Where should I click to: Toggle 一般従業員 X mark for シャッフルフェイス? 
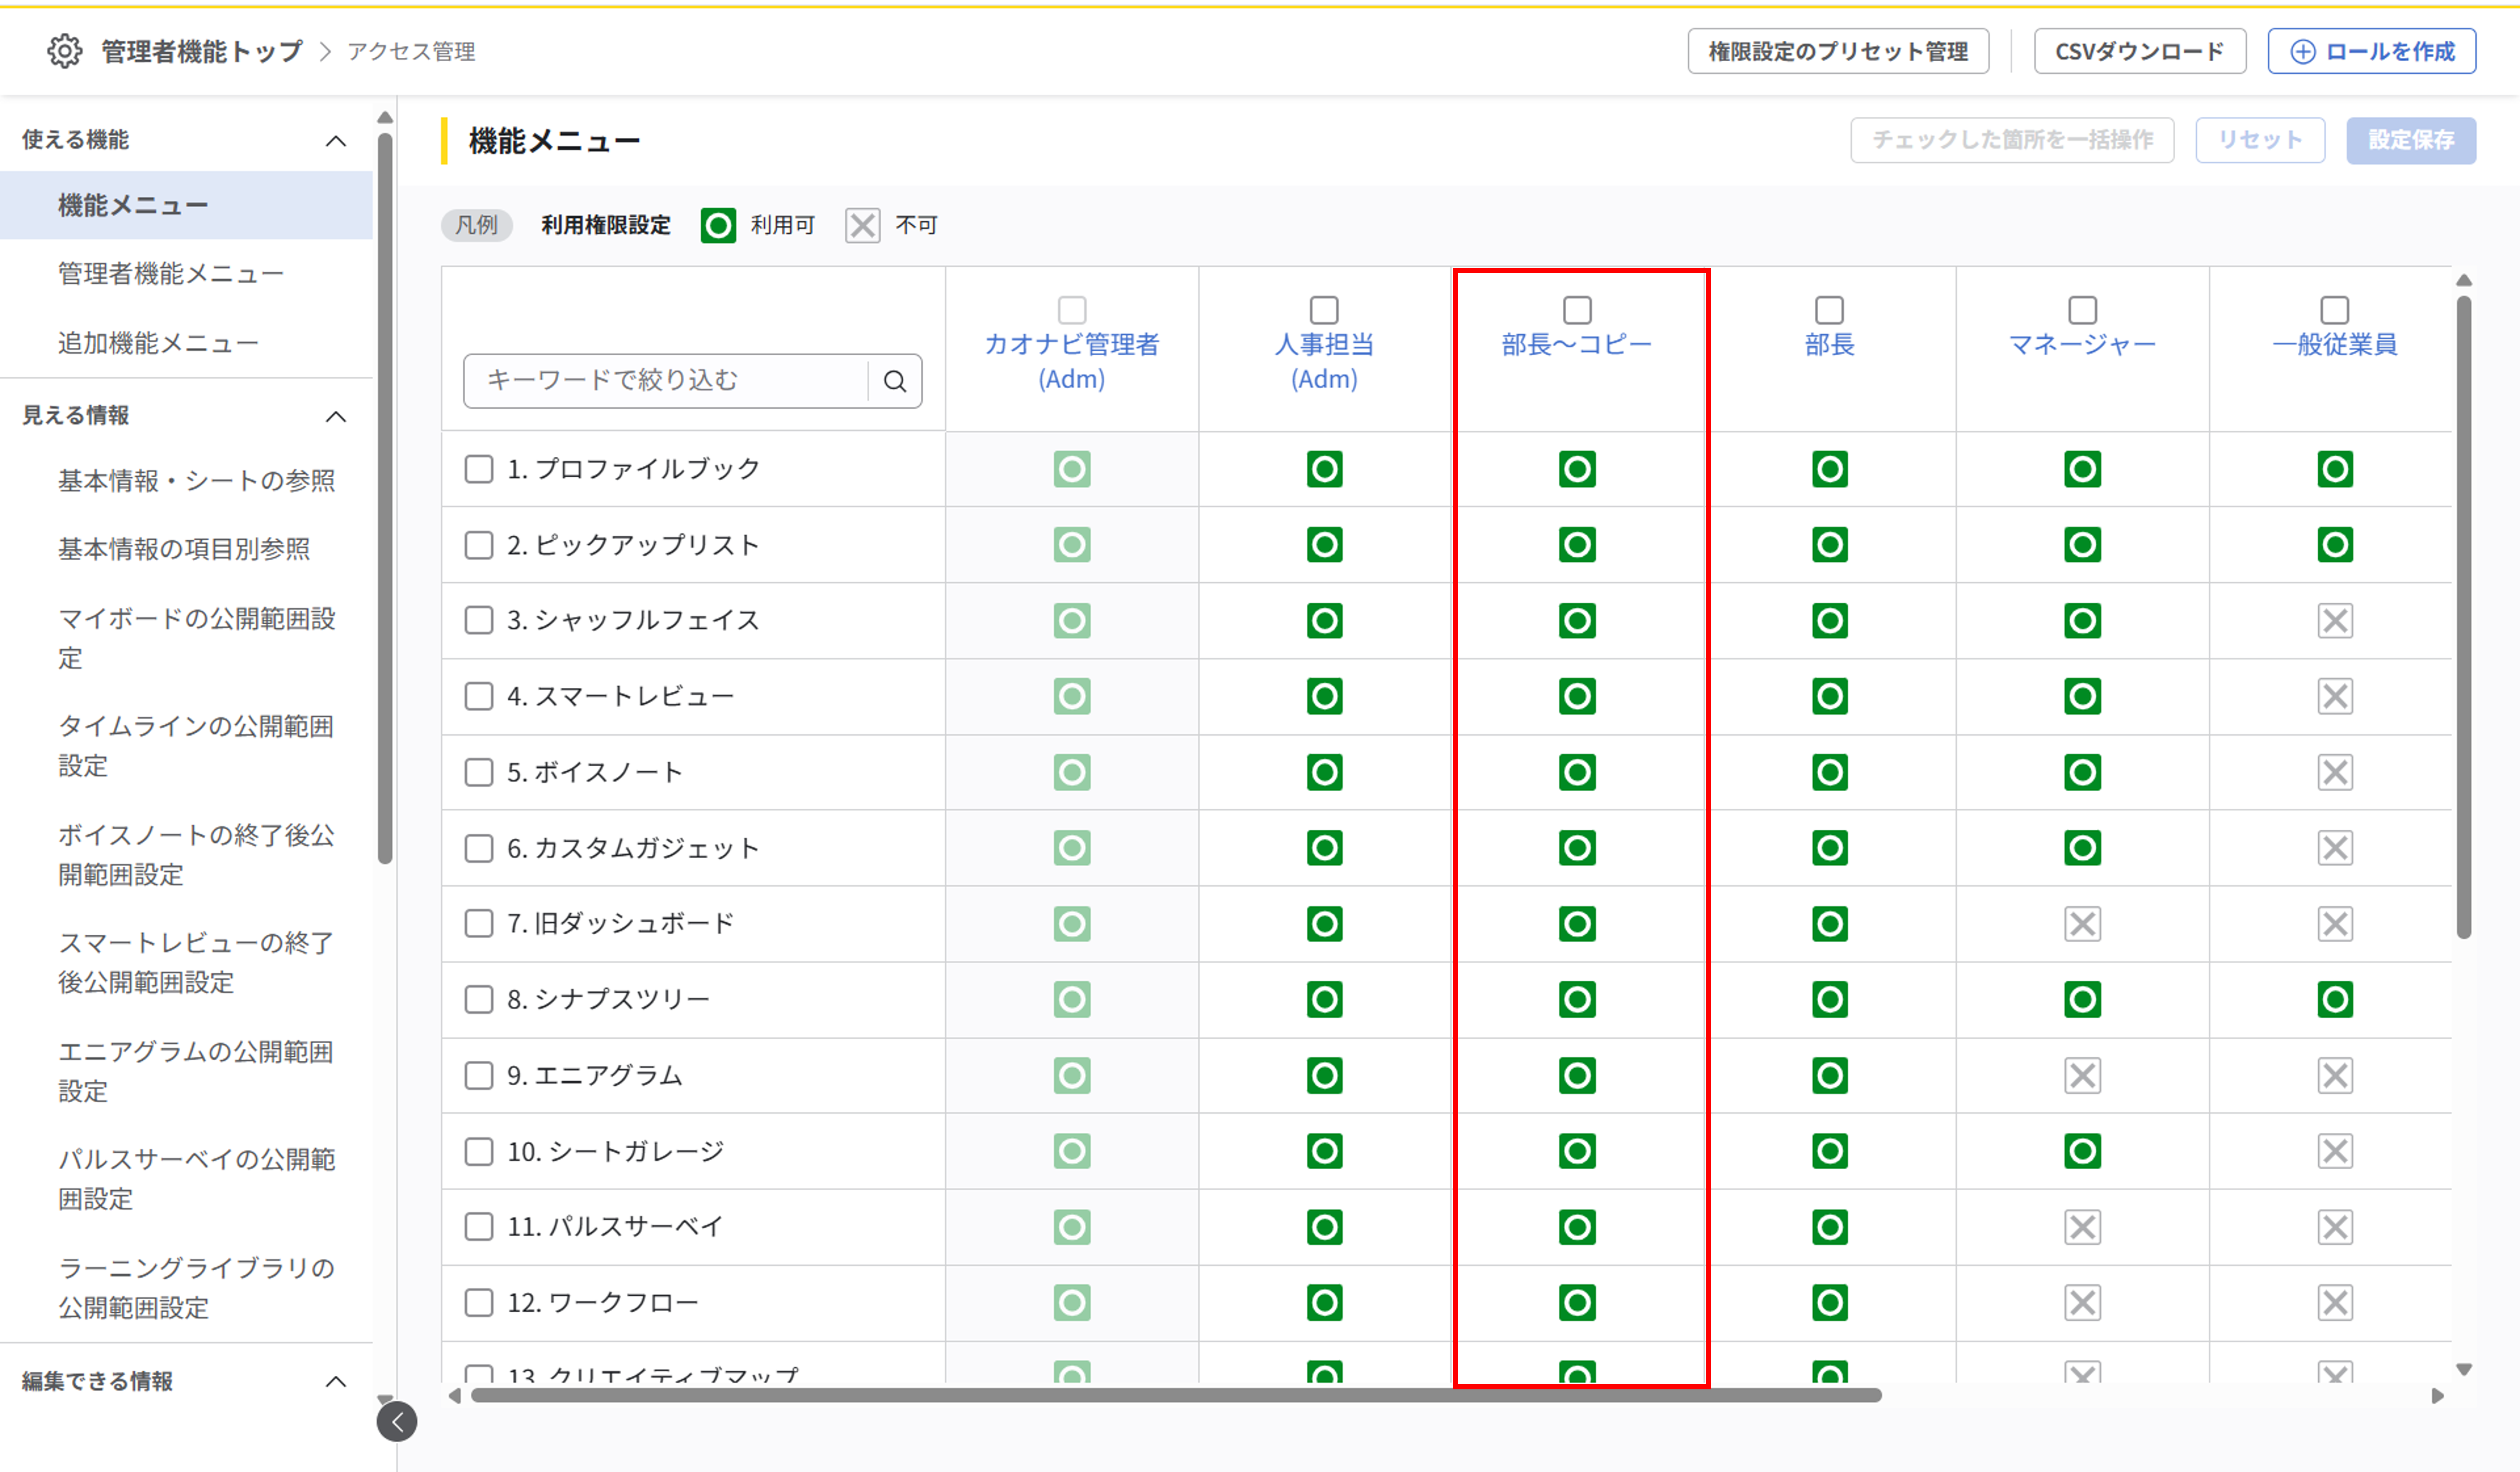[2335, 621]
